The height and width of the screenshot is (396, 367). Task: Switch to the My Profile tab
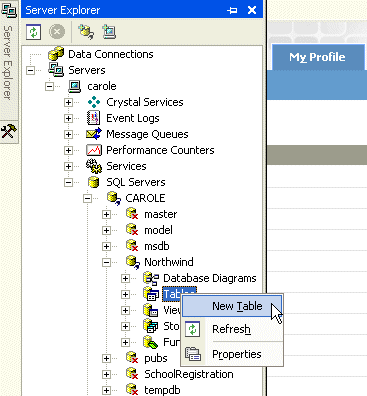(x=317, y=57)
